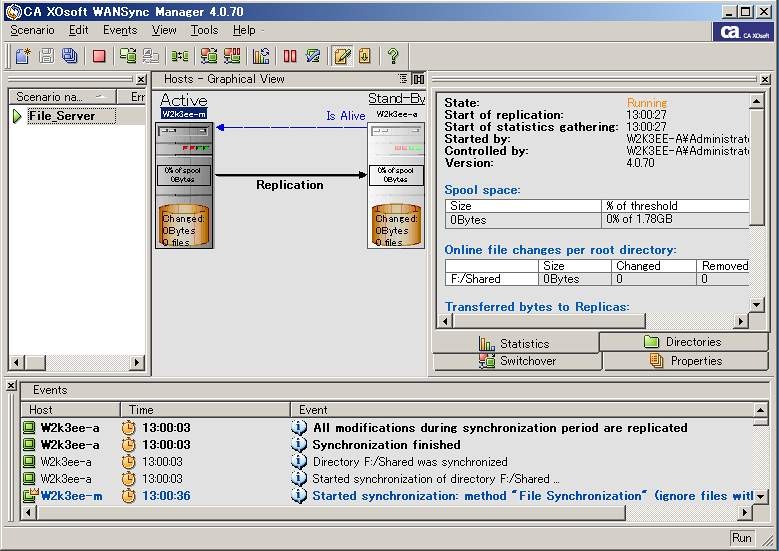Click statistics pane horizontal scrollbar right arrow
Screen dimensions: 779x551
pyautogui.click(x=741, y=321)
